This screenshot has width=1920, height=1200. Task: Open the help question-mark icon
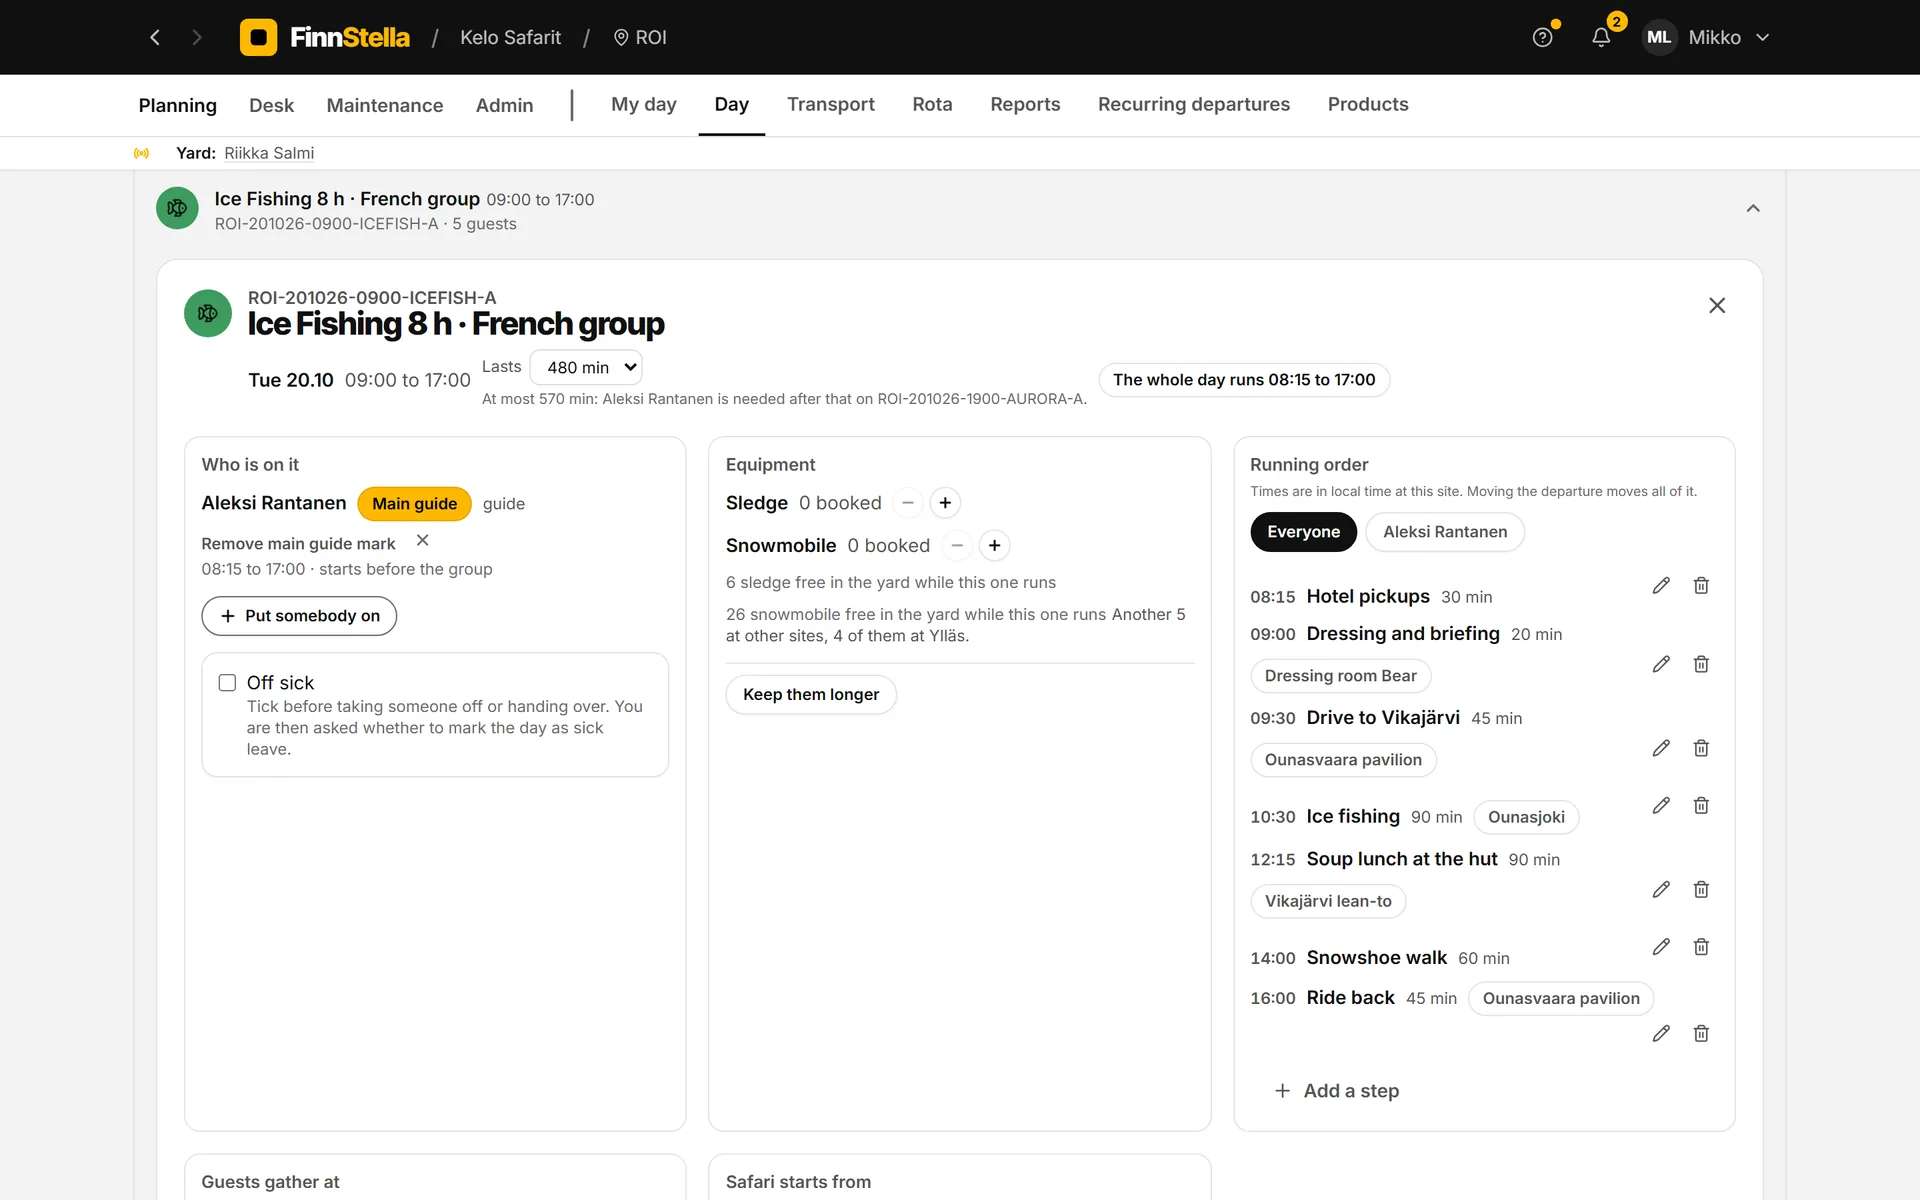pos(1543,37)
